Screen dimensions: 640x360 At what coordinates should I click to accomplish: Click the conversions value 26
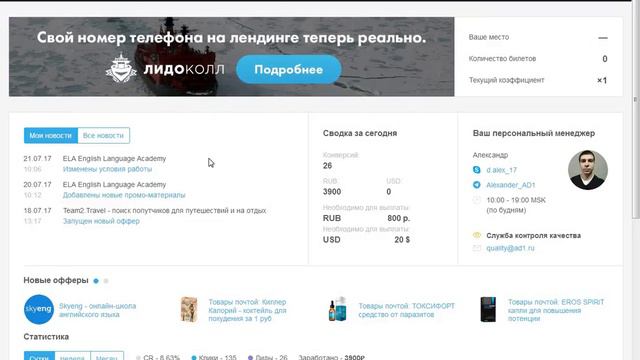[x=327, y=166]
